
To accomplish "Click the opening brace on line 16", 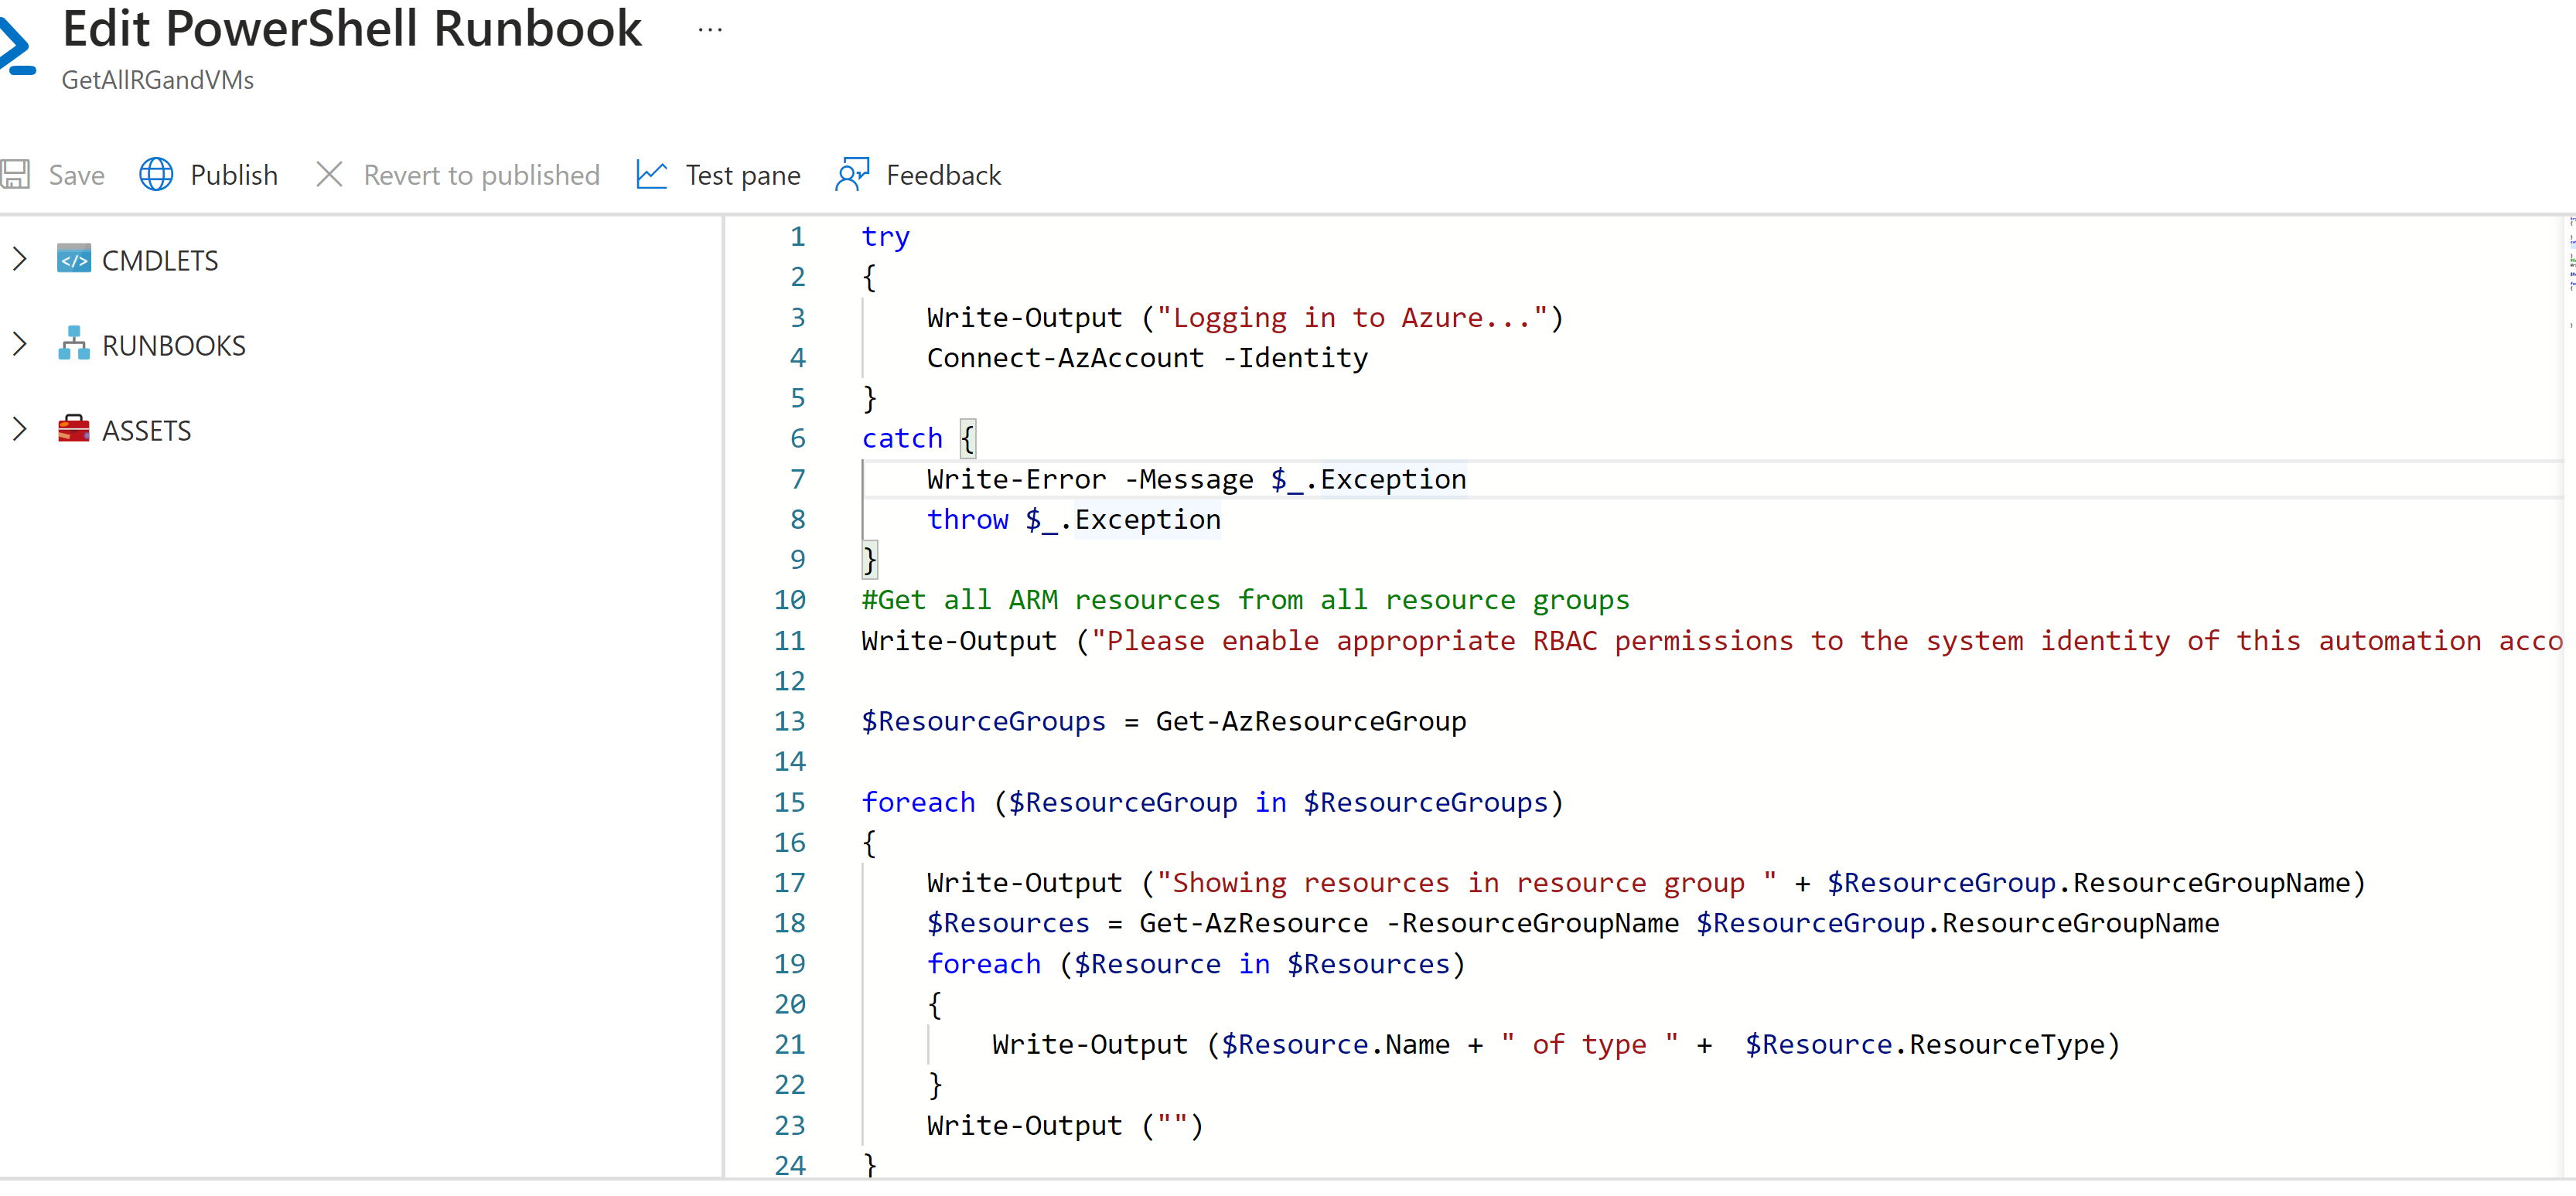I will [x=869, y=843].
